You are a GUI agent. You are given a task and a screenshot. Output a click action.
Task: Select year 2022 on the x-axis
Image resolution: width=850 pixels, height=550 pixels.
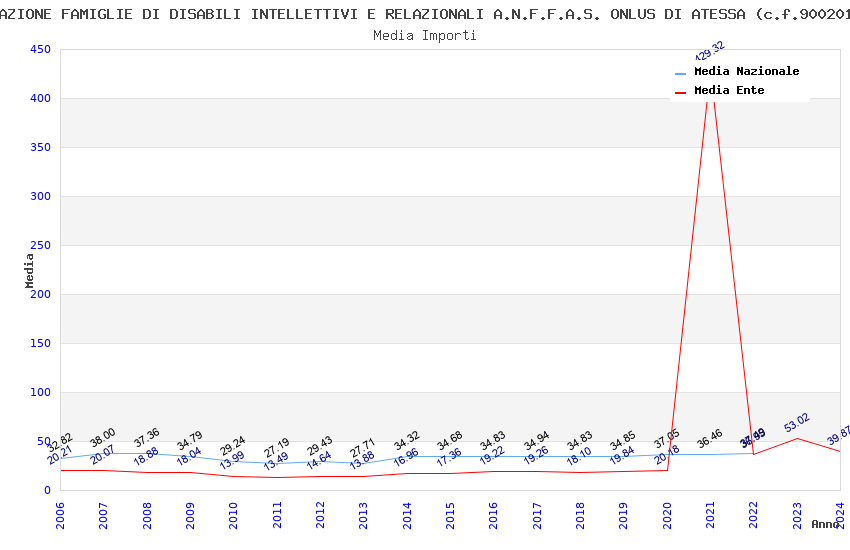[754, 515]
